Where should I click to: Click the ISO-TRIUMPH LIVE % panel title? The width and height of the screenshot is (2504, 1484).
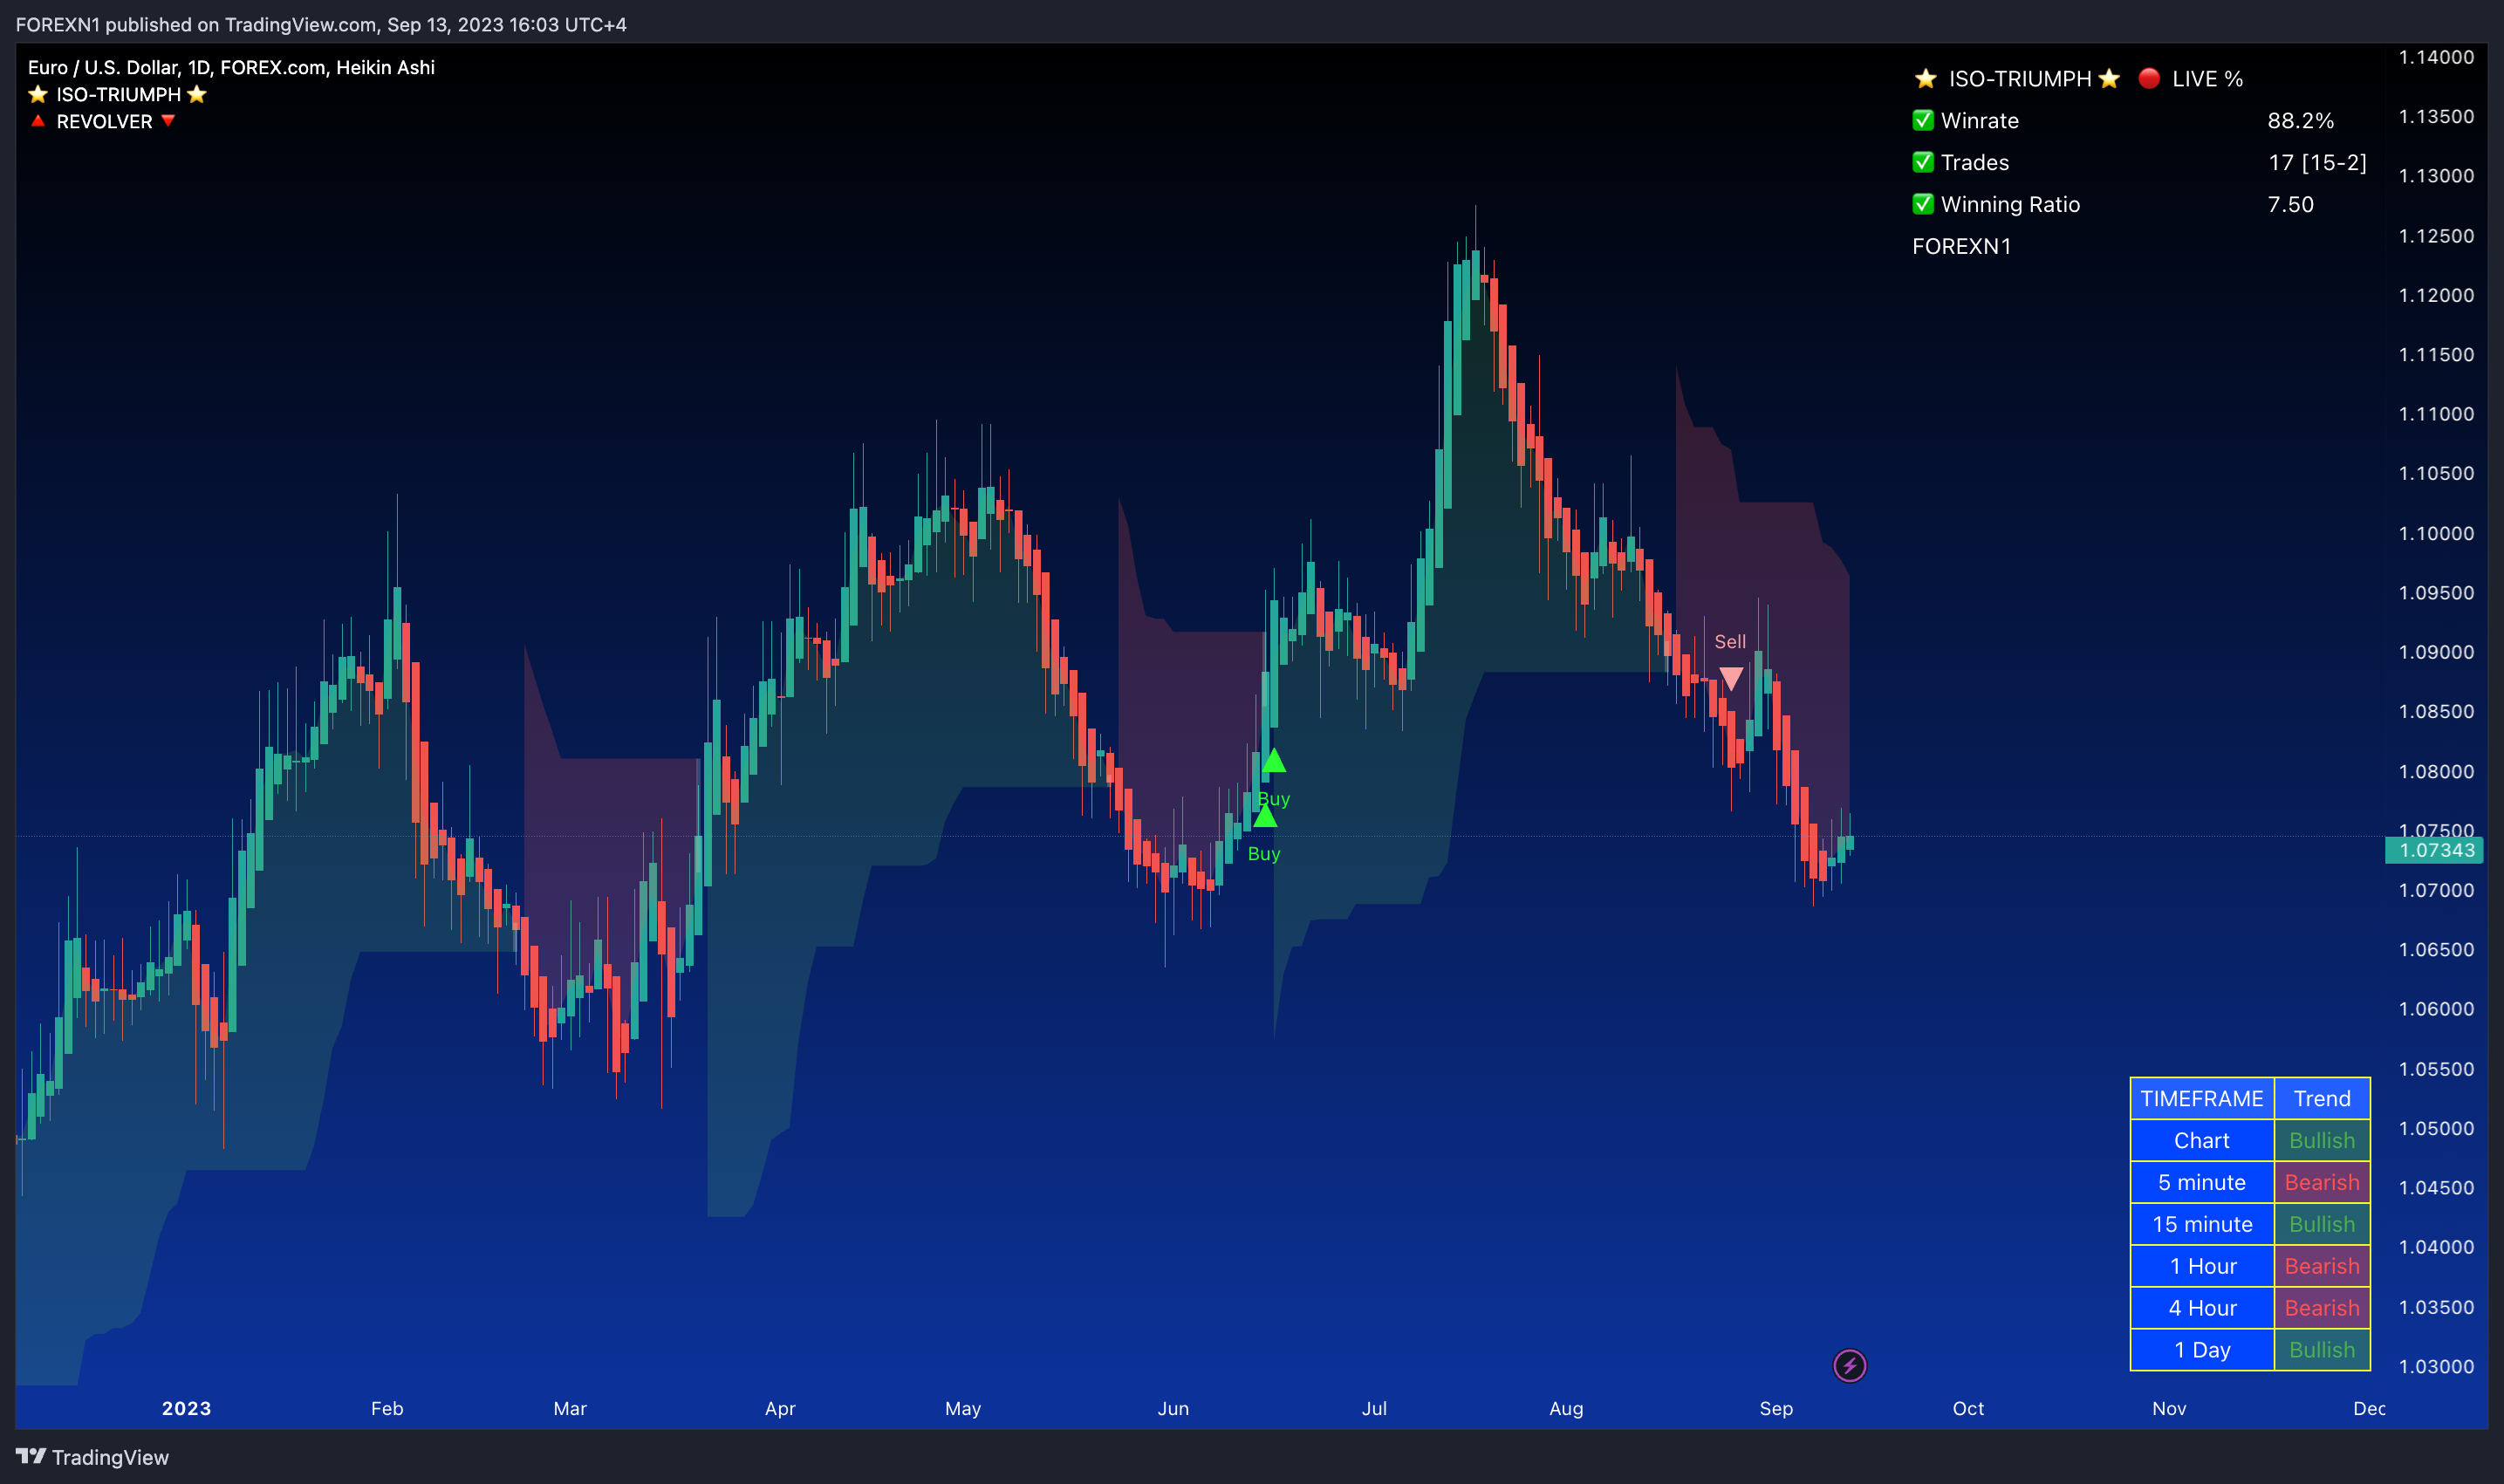click(x=2078, y=78)
